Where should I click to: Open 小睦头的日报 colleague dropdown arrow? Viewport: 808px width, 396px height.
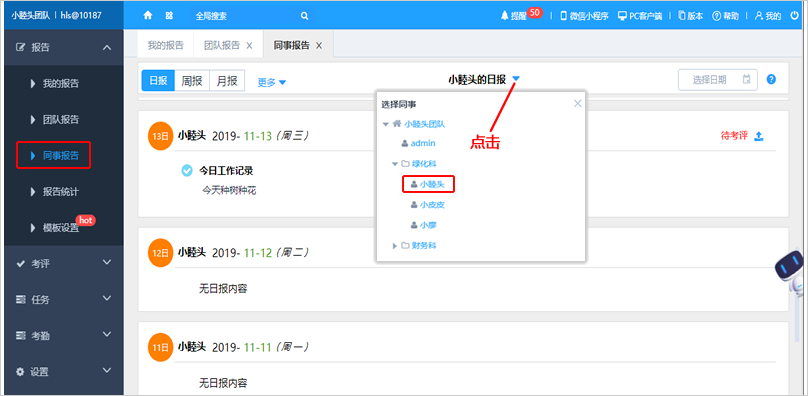516,79
